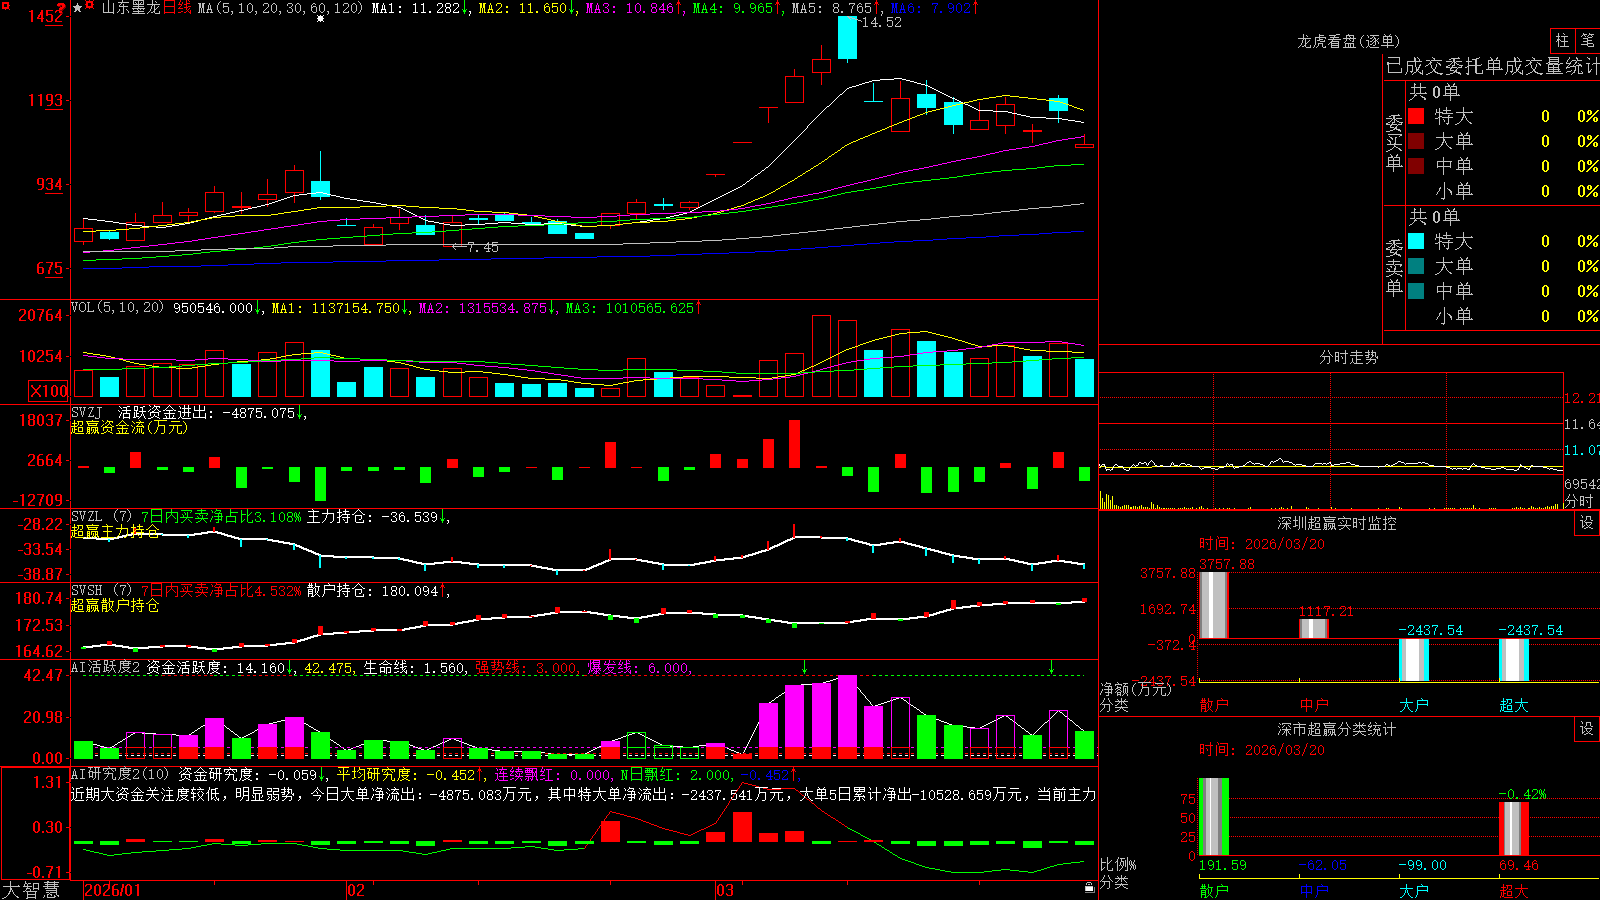Click the red 特大 buy order swatch
The image size is (1600, 900).
click(x=1416, y=116)
